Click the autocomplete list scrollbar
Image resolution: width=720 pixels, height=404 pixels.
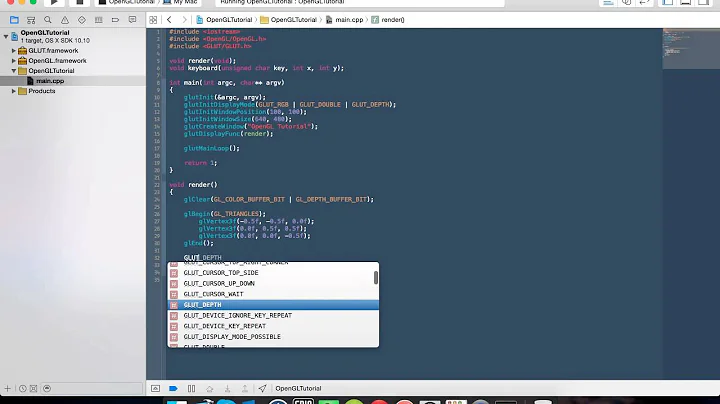(x=376, y=277)
